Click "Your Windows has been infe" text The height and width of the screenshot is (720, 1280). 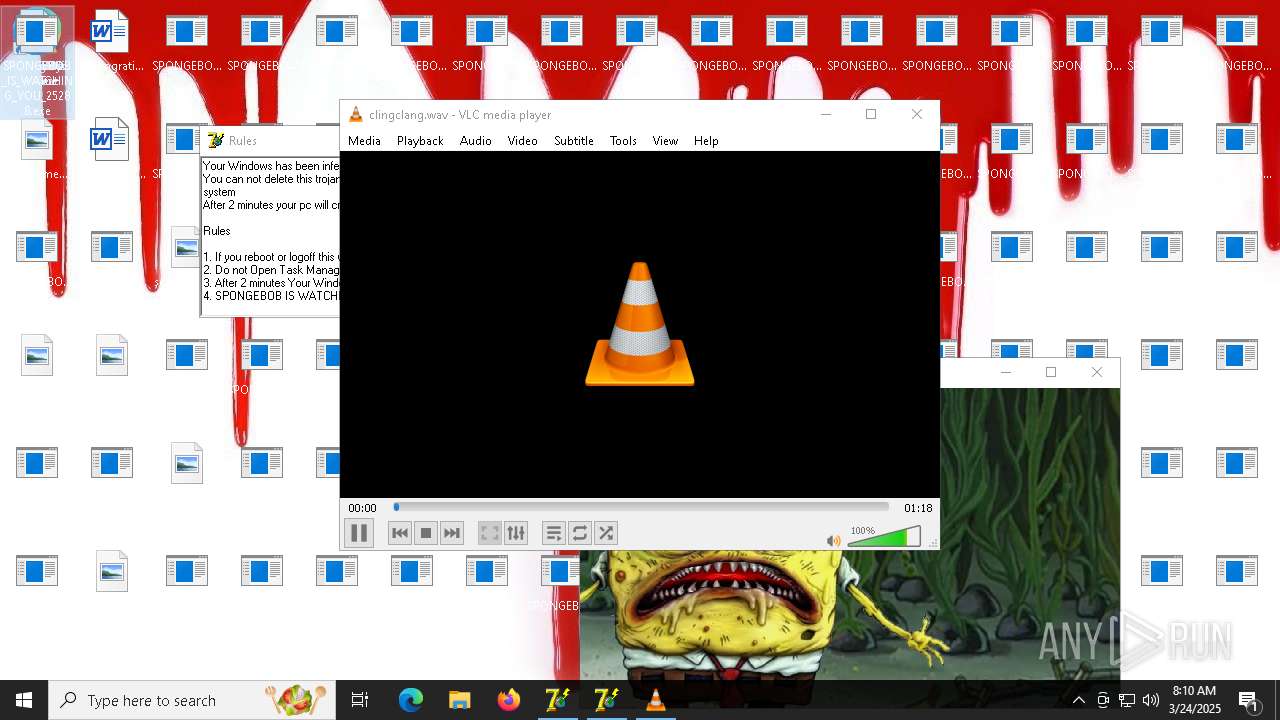click(271, 166)
